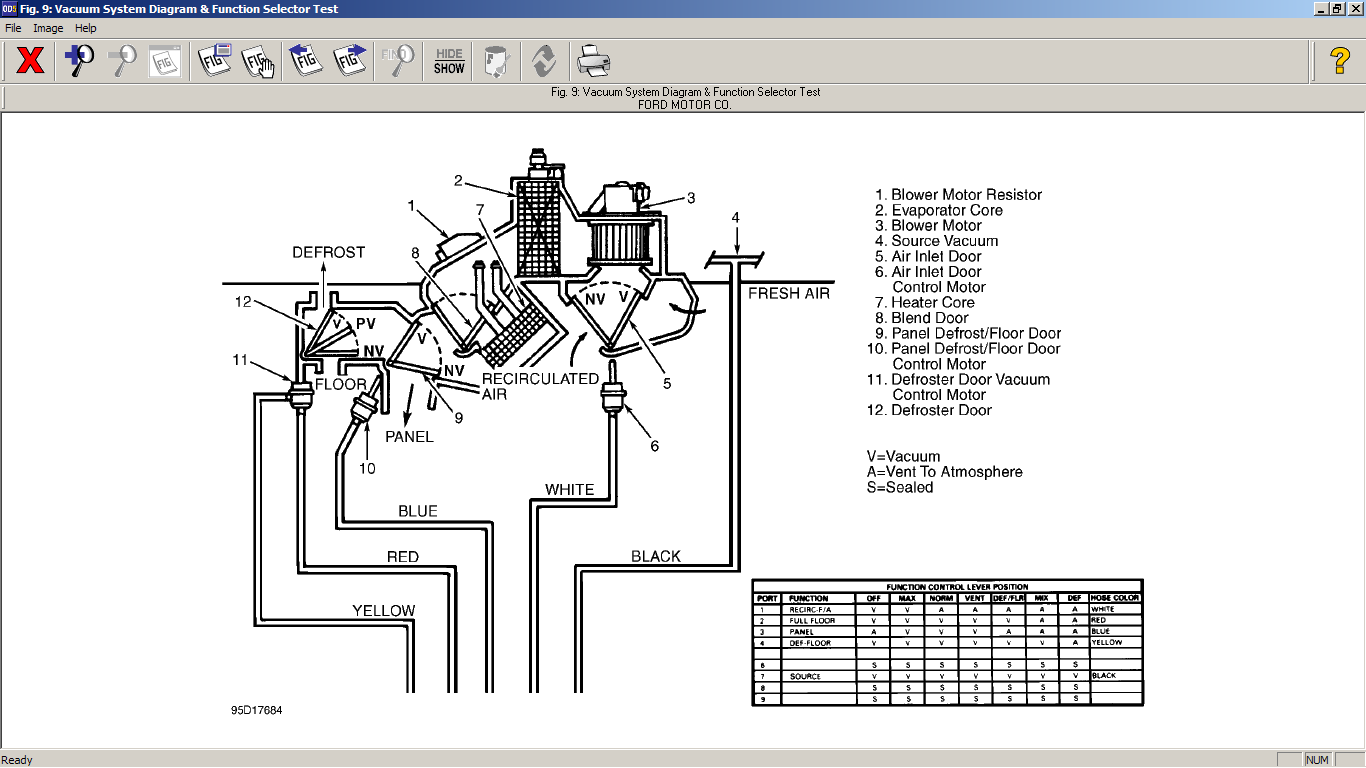1366x768 pixels.
Task: Click the paint bucket toolbar icon
Action: (x=497, y=61)
